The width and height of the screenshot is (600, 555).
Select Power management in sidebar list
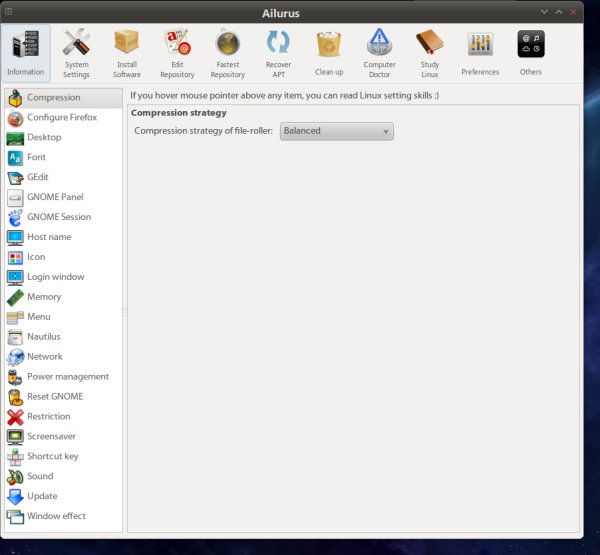[x=67, y=377]
